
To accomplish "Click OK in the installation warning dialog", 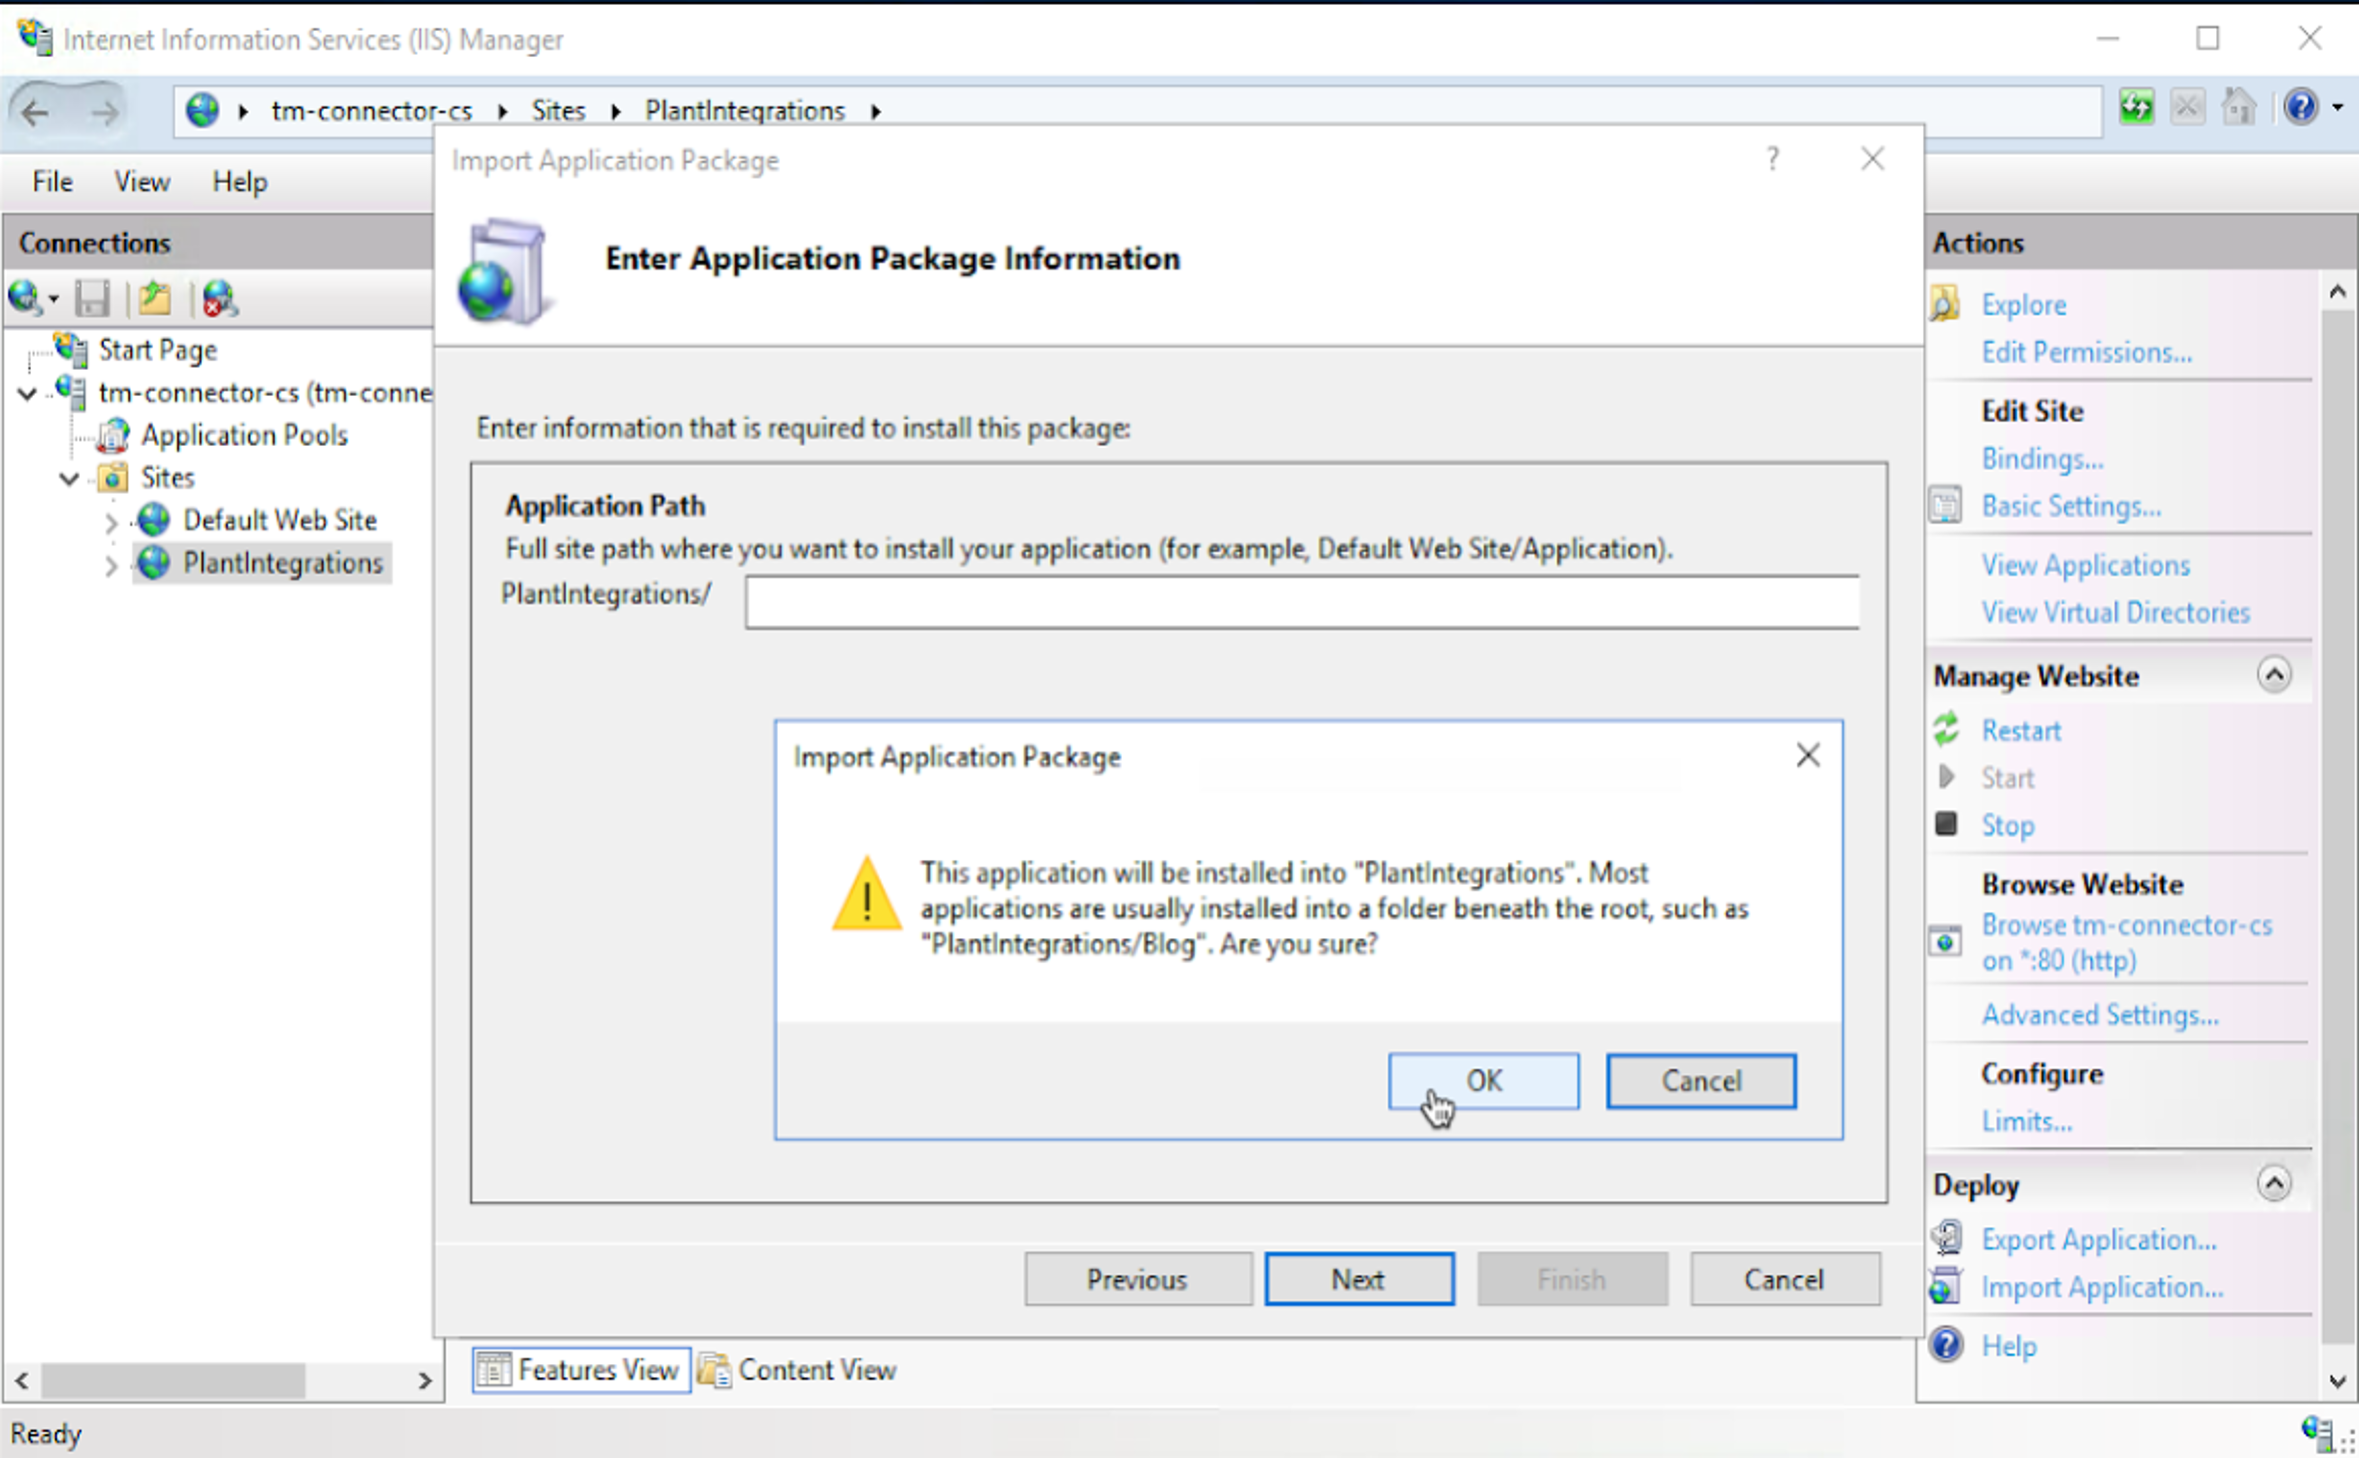I will (1482, 1080).
